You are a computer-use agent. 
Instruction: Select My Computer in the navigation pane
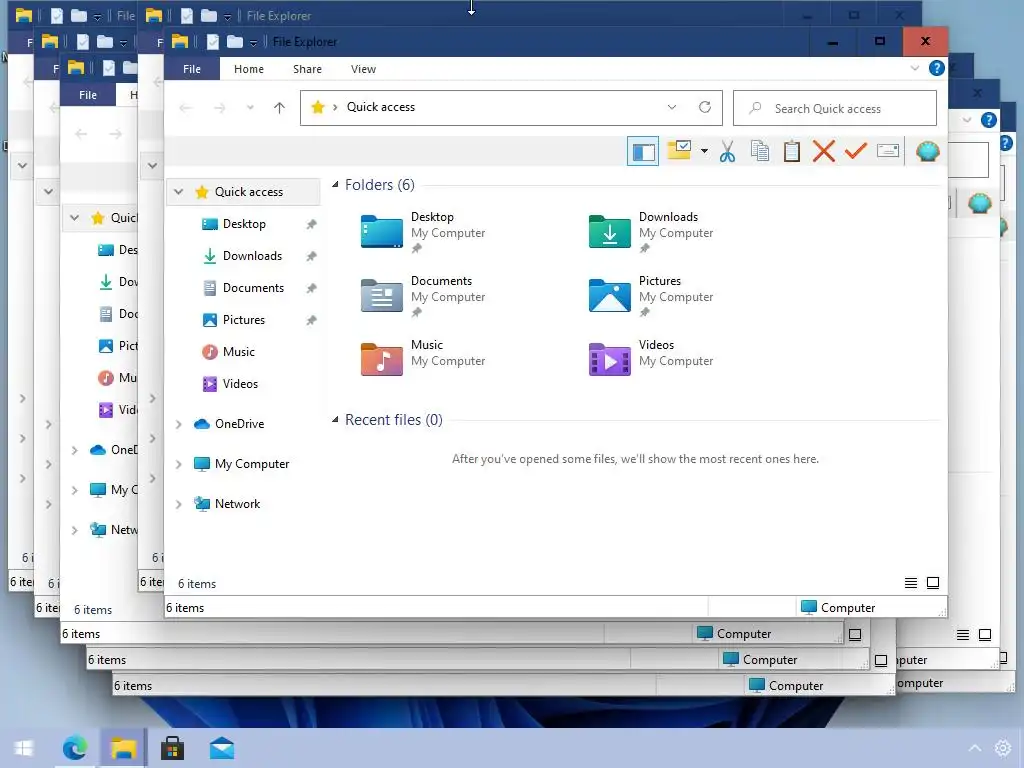click(x=251, y=464)
